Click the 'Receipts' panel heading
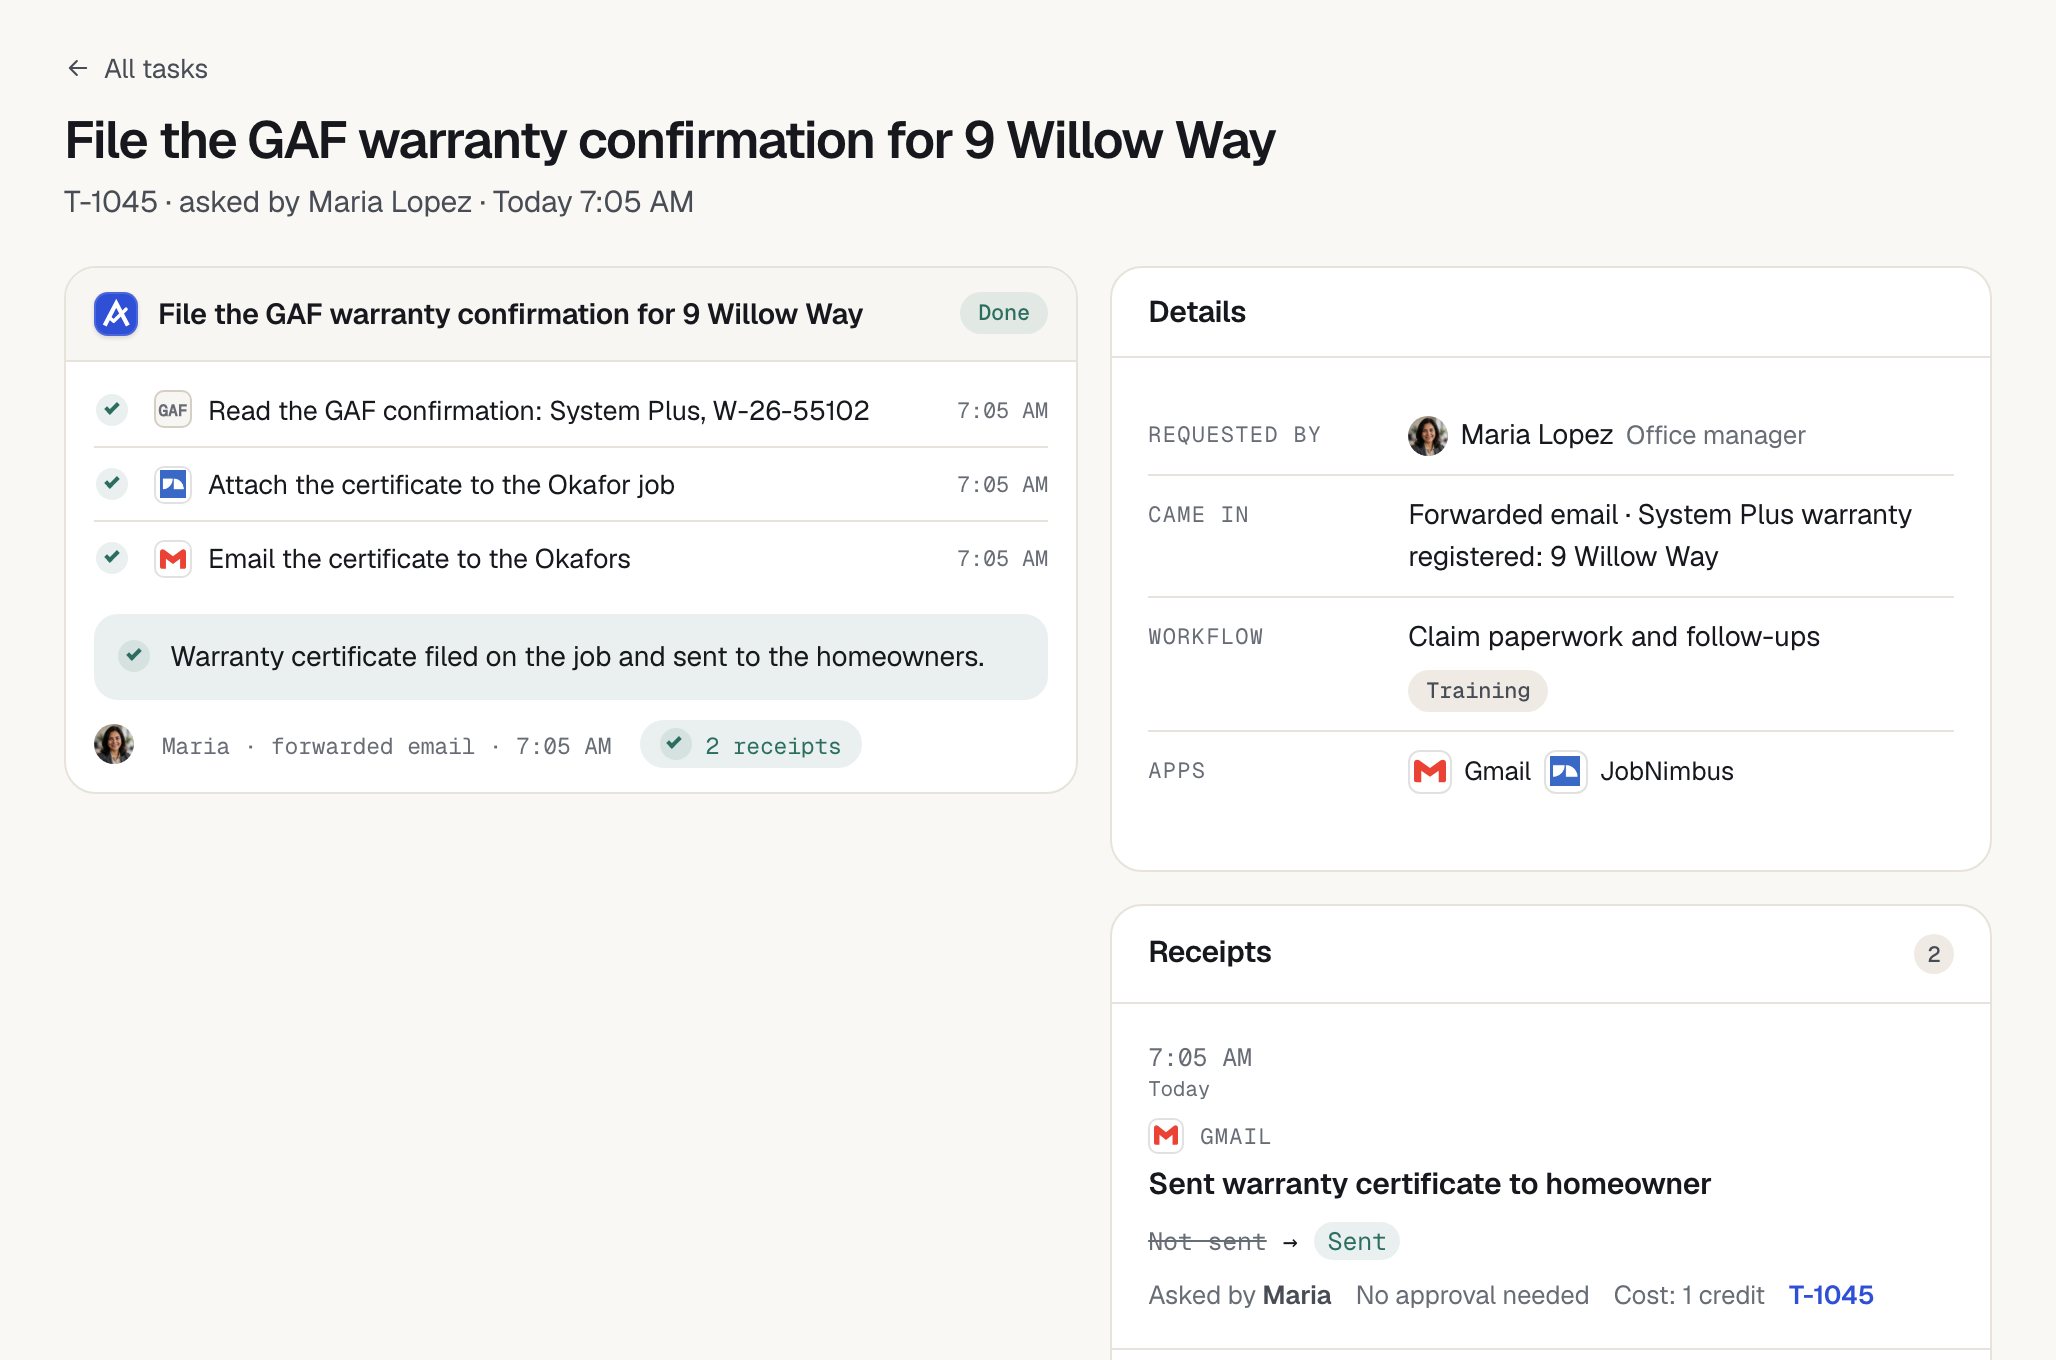2056x1360 pixels. tap(1210, 952)
